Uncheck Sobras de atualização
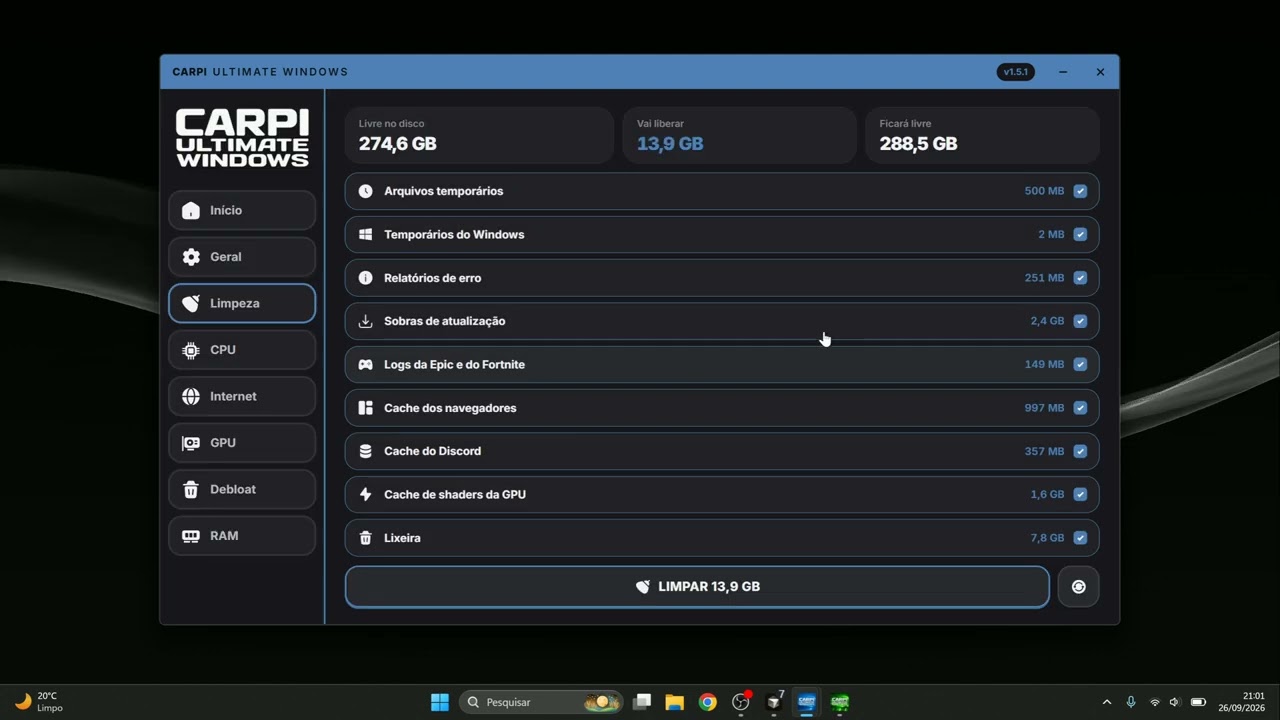 [x=1080, y=321]
